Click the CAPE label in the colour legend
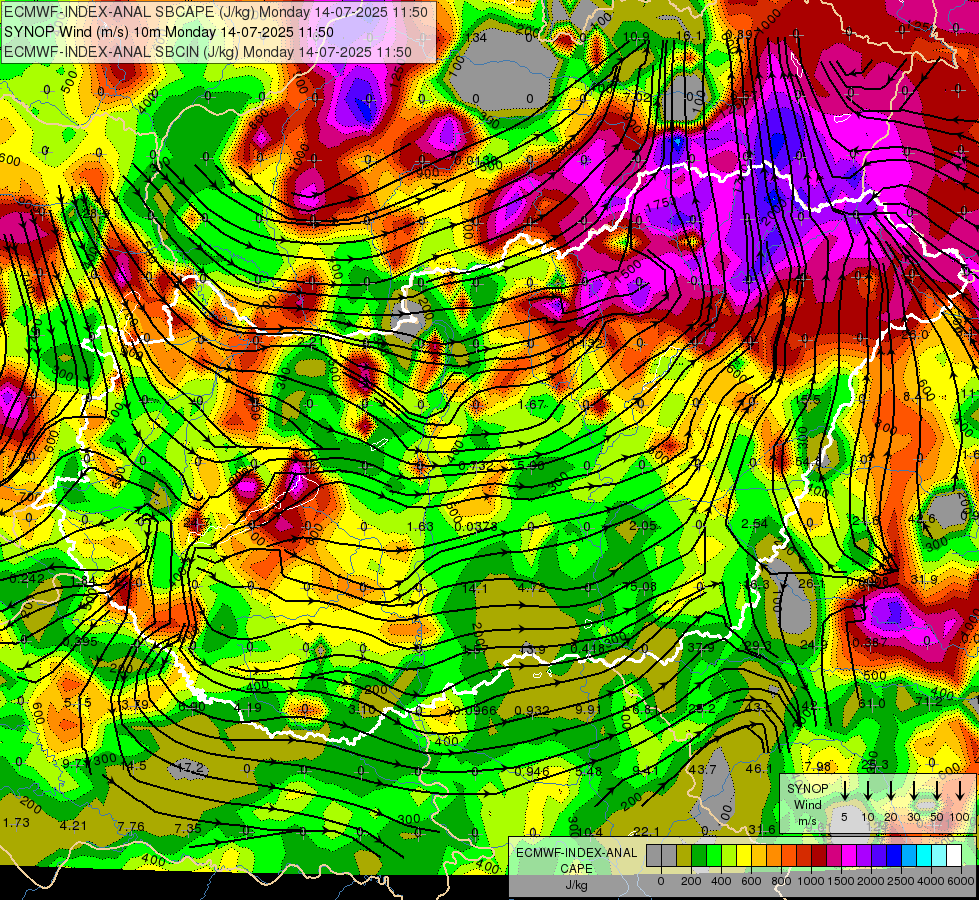 (576, 869)
